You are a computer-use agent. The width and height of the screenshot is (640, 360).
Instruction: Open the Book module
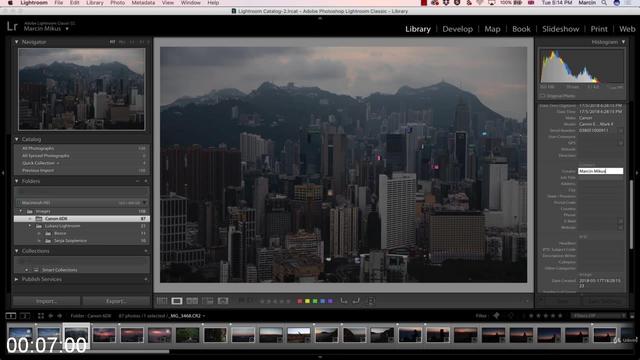pos(521,29)
